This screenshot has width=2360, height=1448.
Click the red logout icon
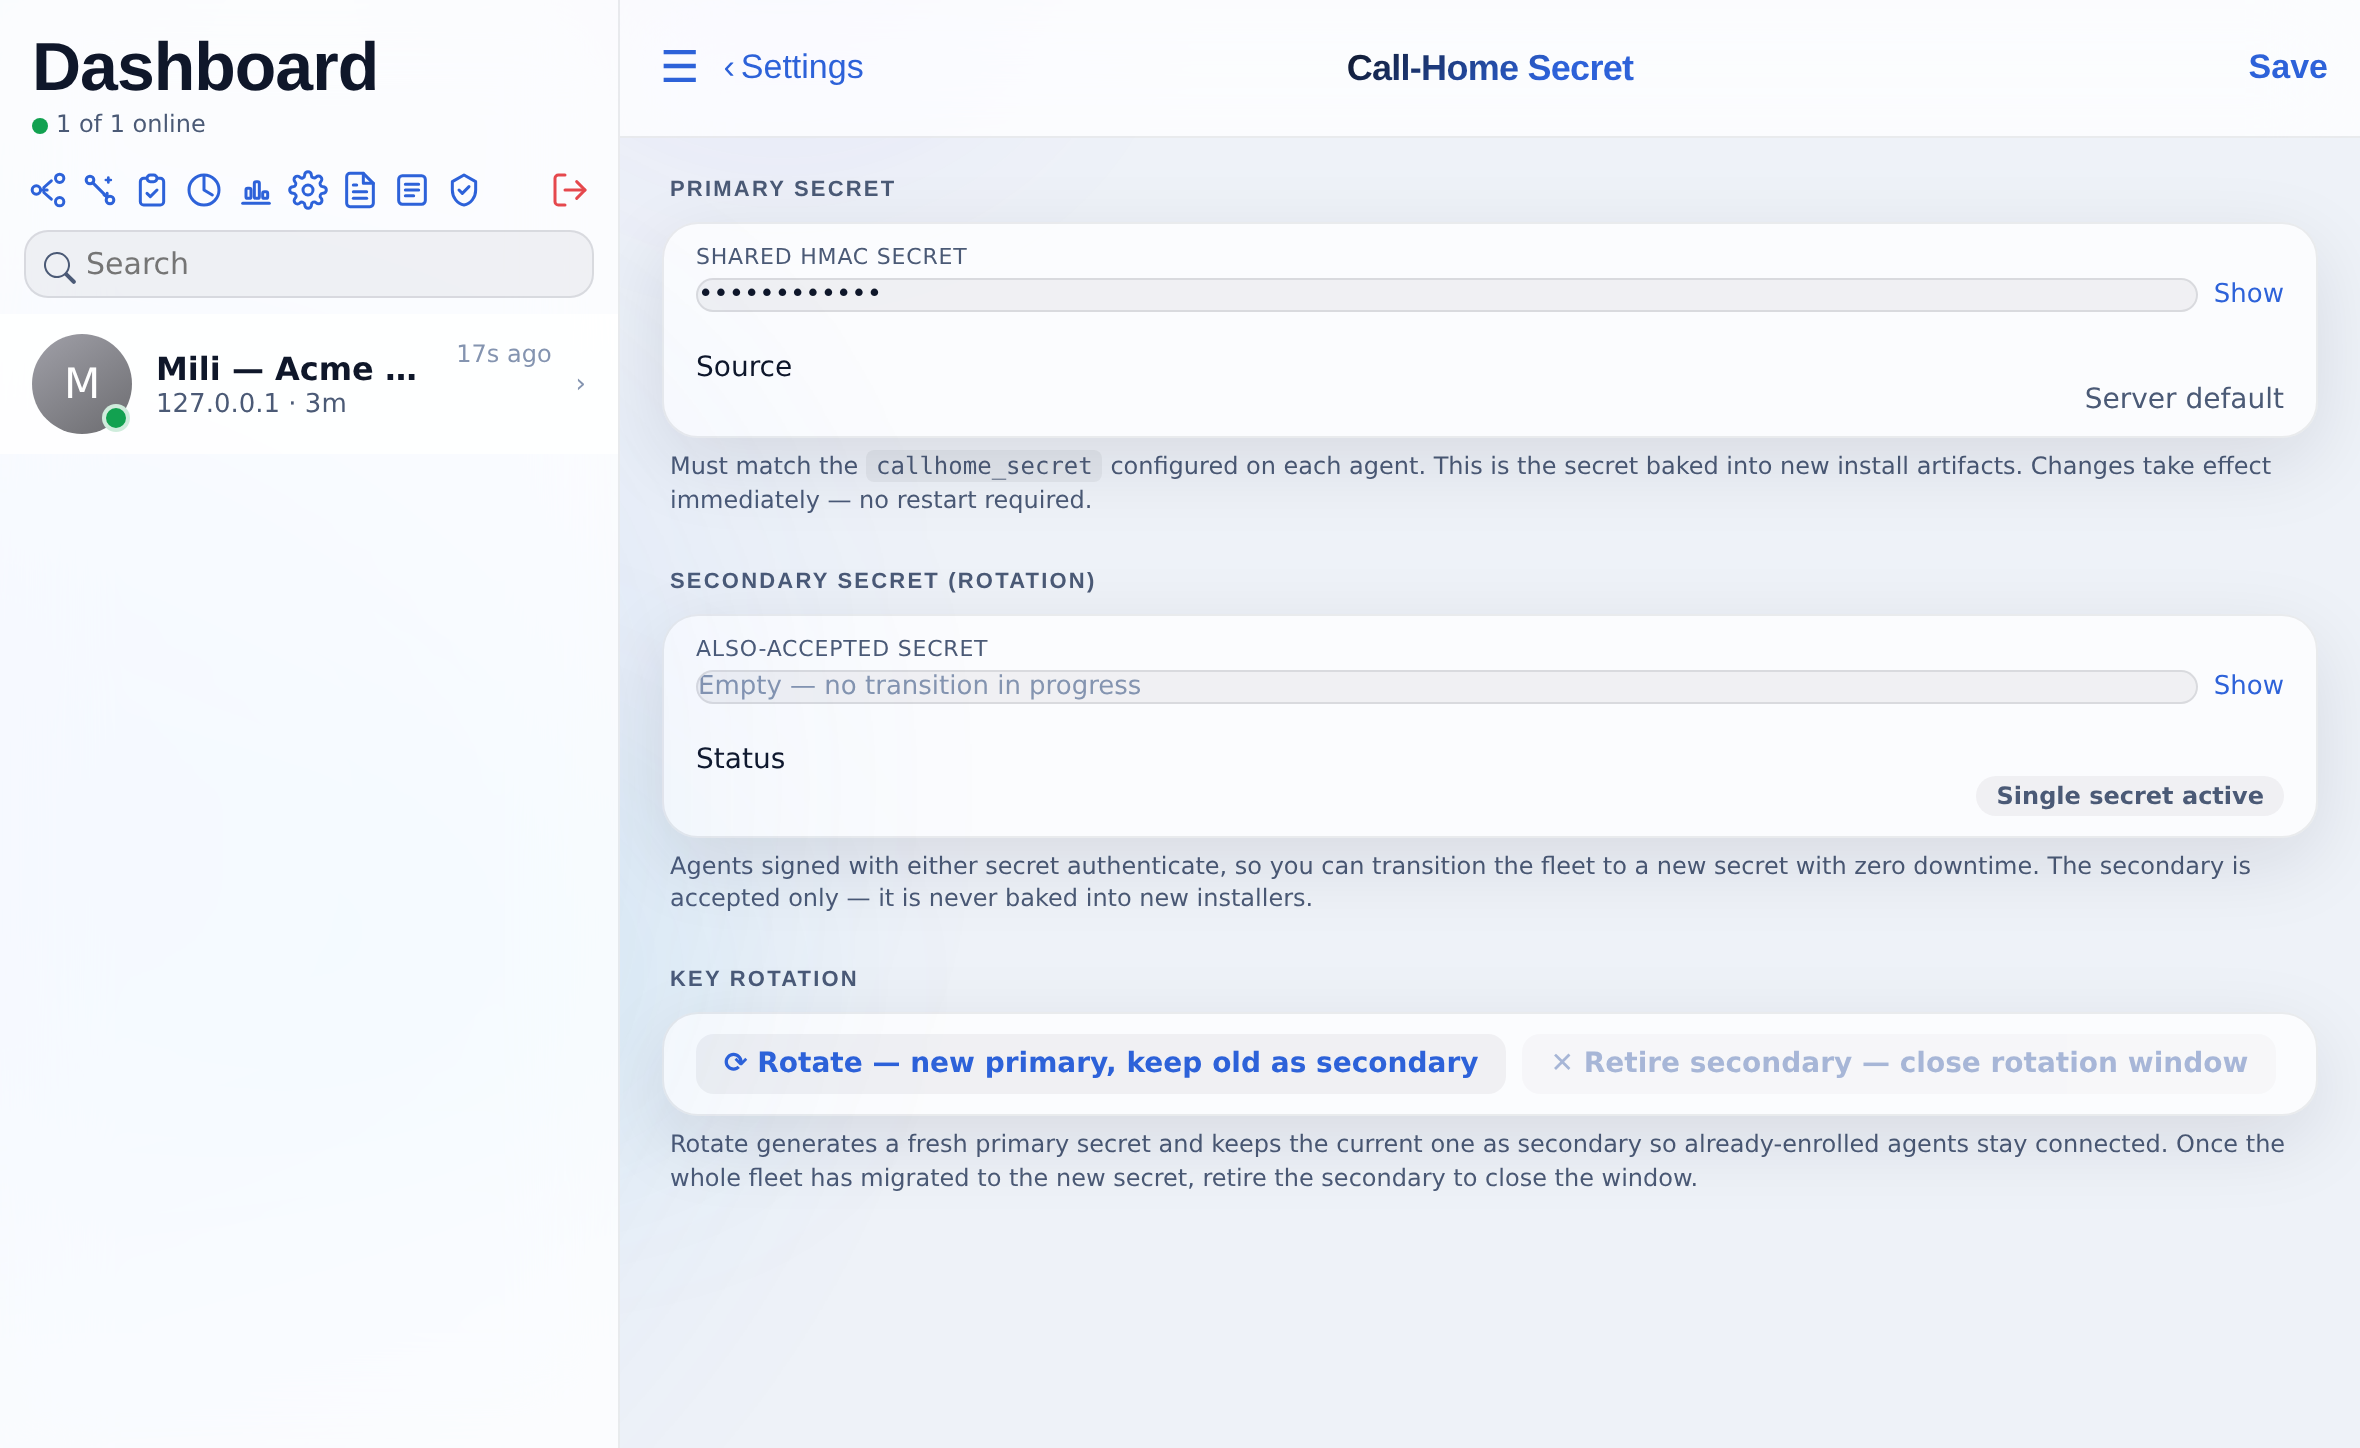point(569,190)
